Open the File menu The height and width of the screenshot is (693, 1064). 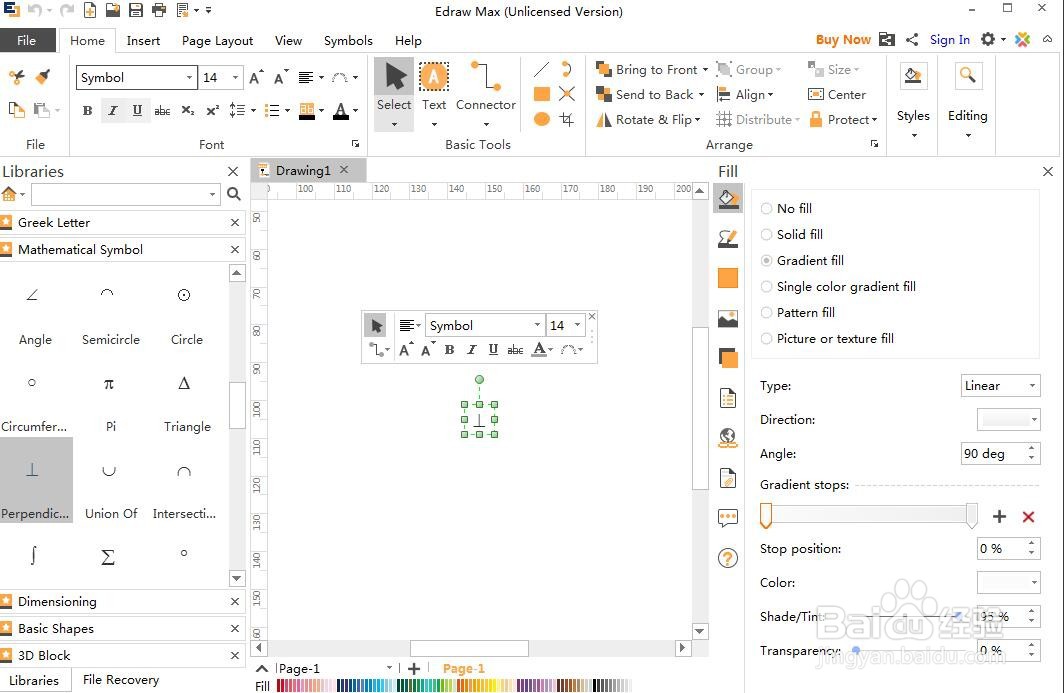coord(26,41)
